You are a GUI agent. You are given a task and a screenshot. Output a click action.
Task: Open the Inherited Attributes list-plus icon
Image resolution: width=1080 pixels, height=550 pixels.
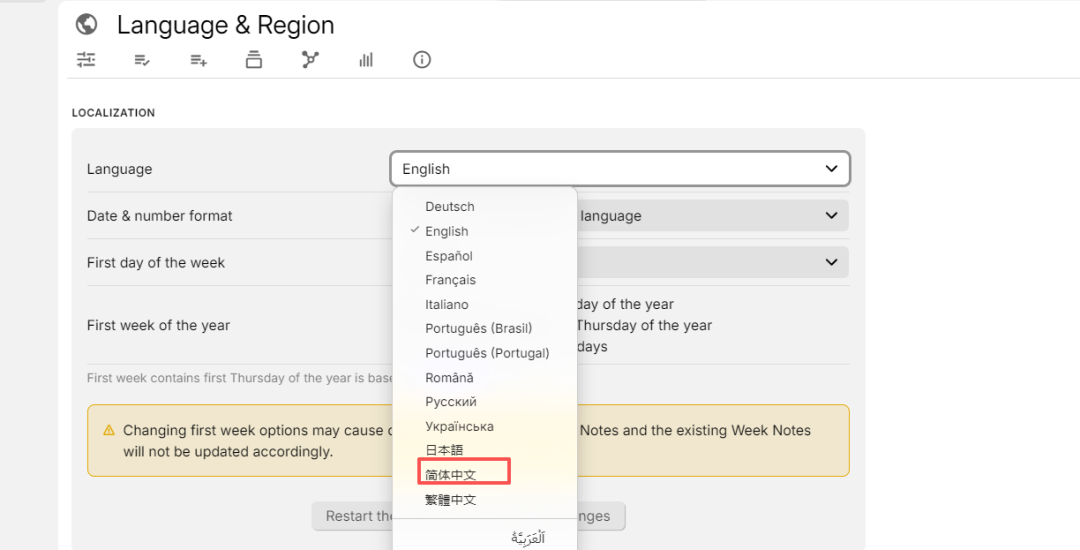click(198, 60)
